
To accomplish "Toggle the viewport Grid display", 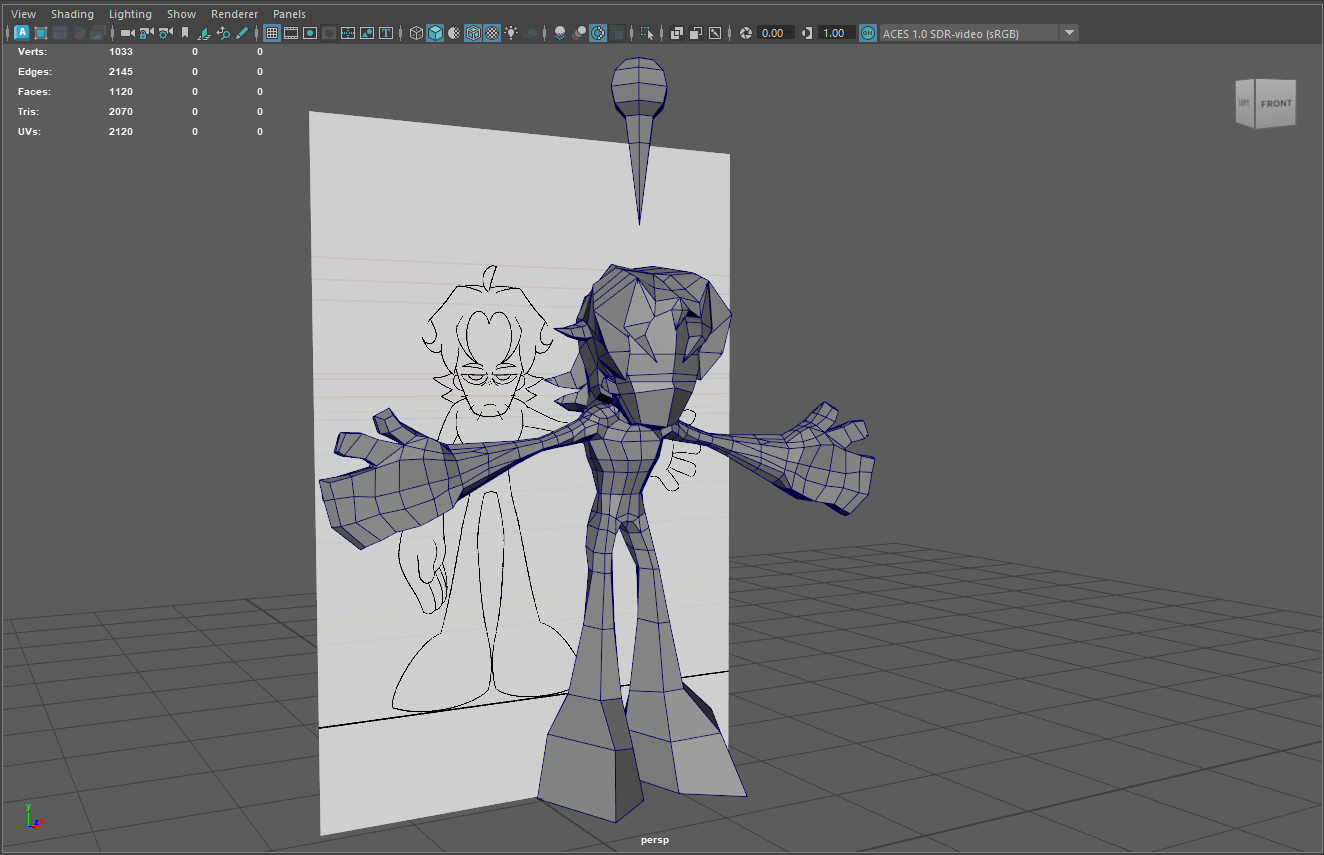I will pos(271,33).
